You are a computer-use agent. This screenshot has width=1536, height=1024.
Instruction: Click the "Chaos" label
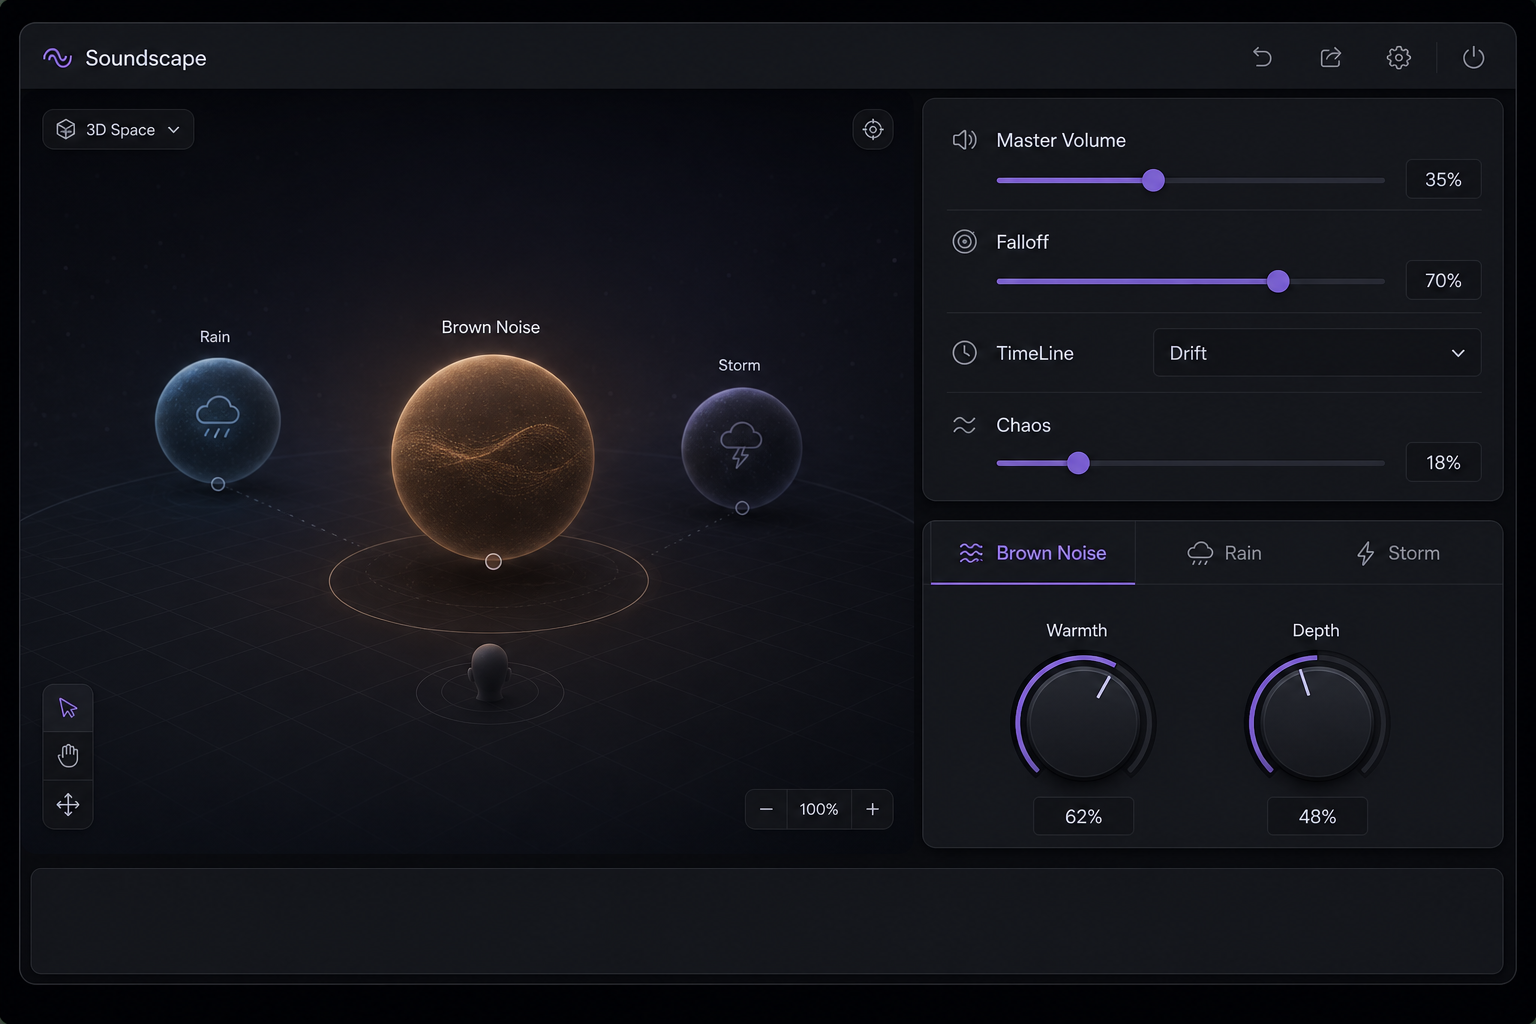point(1023,425)
